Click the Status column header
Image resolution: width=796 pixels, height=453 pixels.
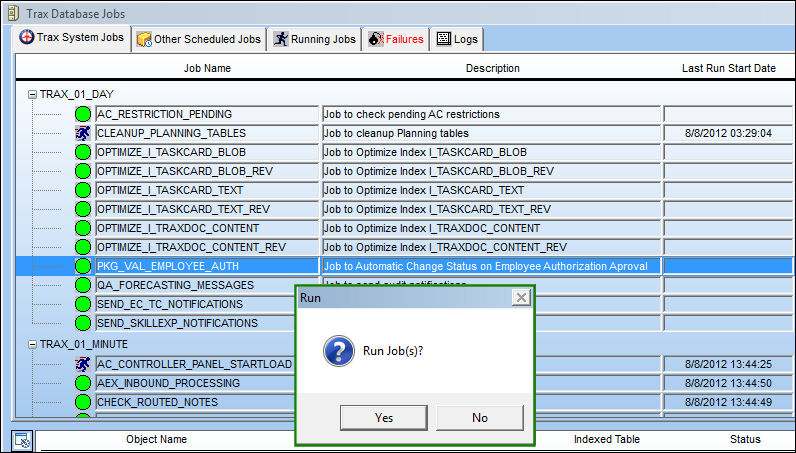[x=745, y=439]
